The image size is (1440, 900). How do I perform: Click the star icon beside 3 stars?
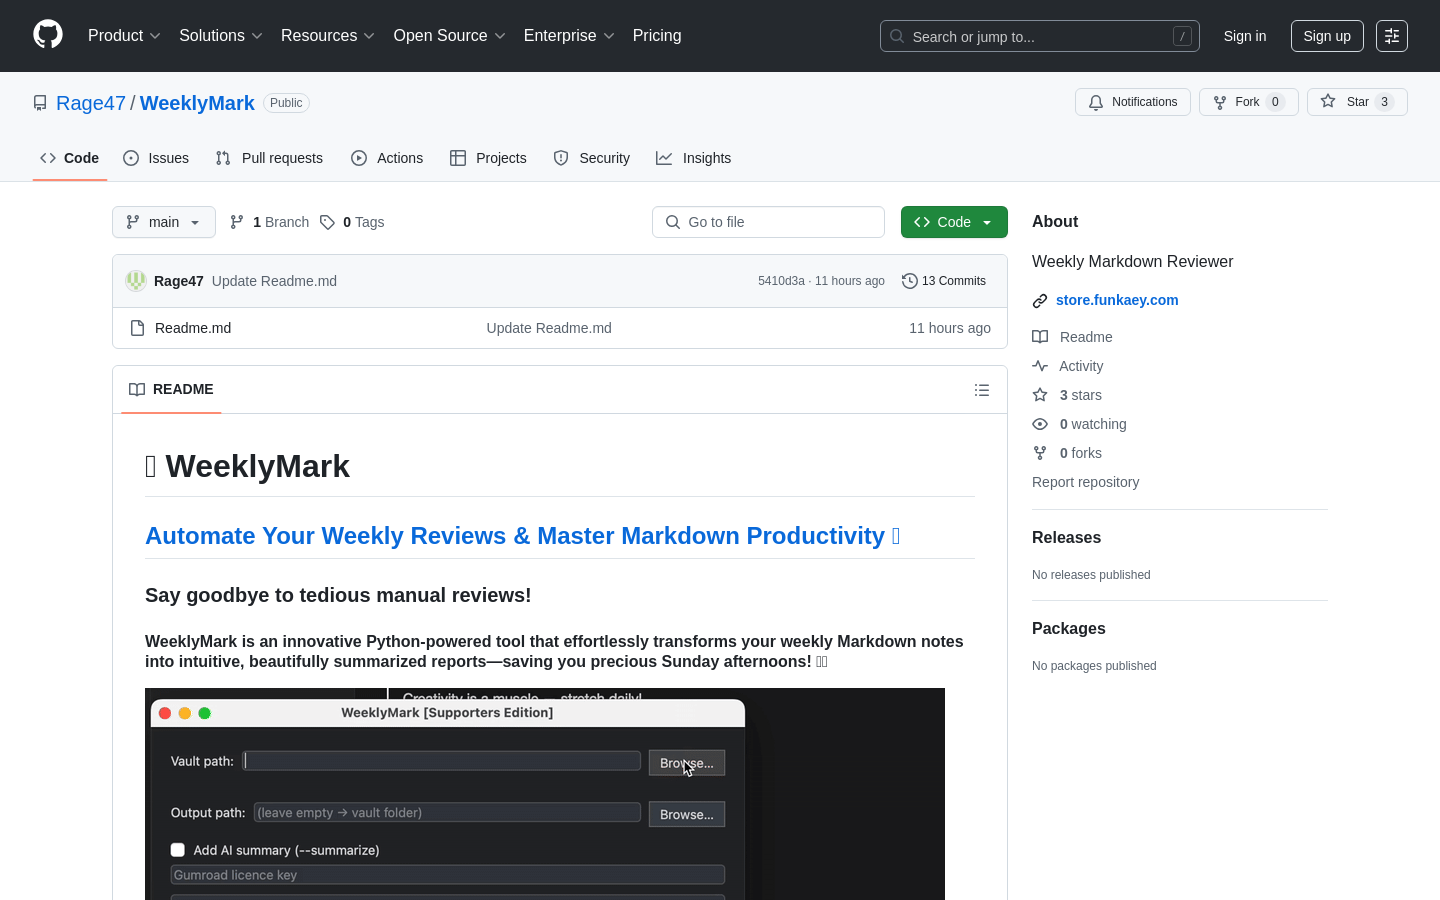(1040, 395)
